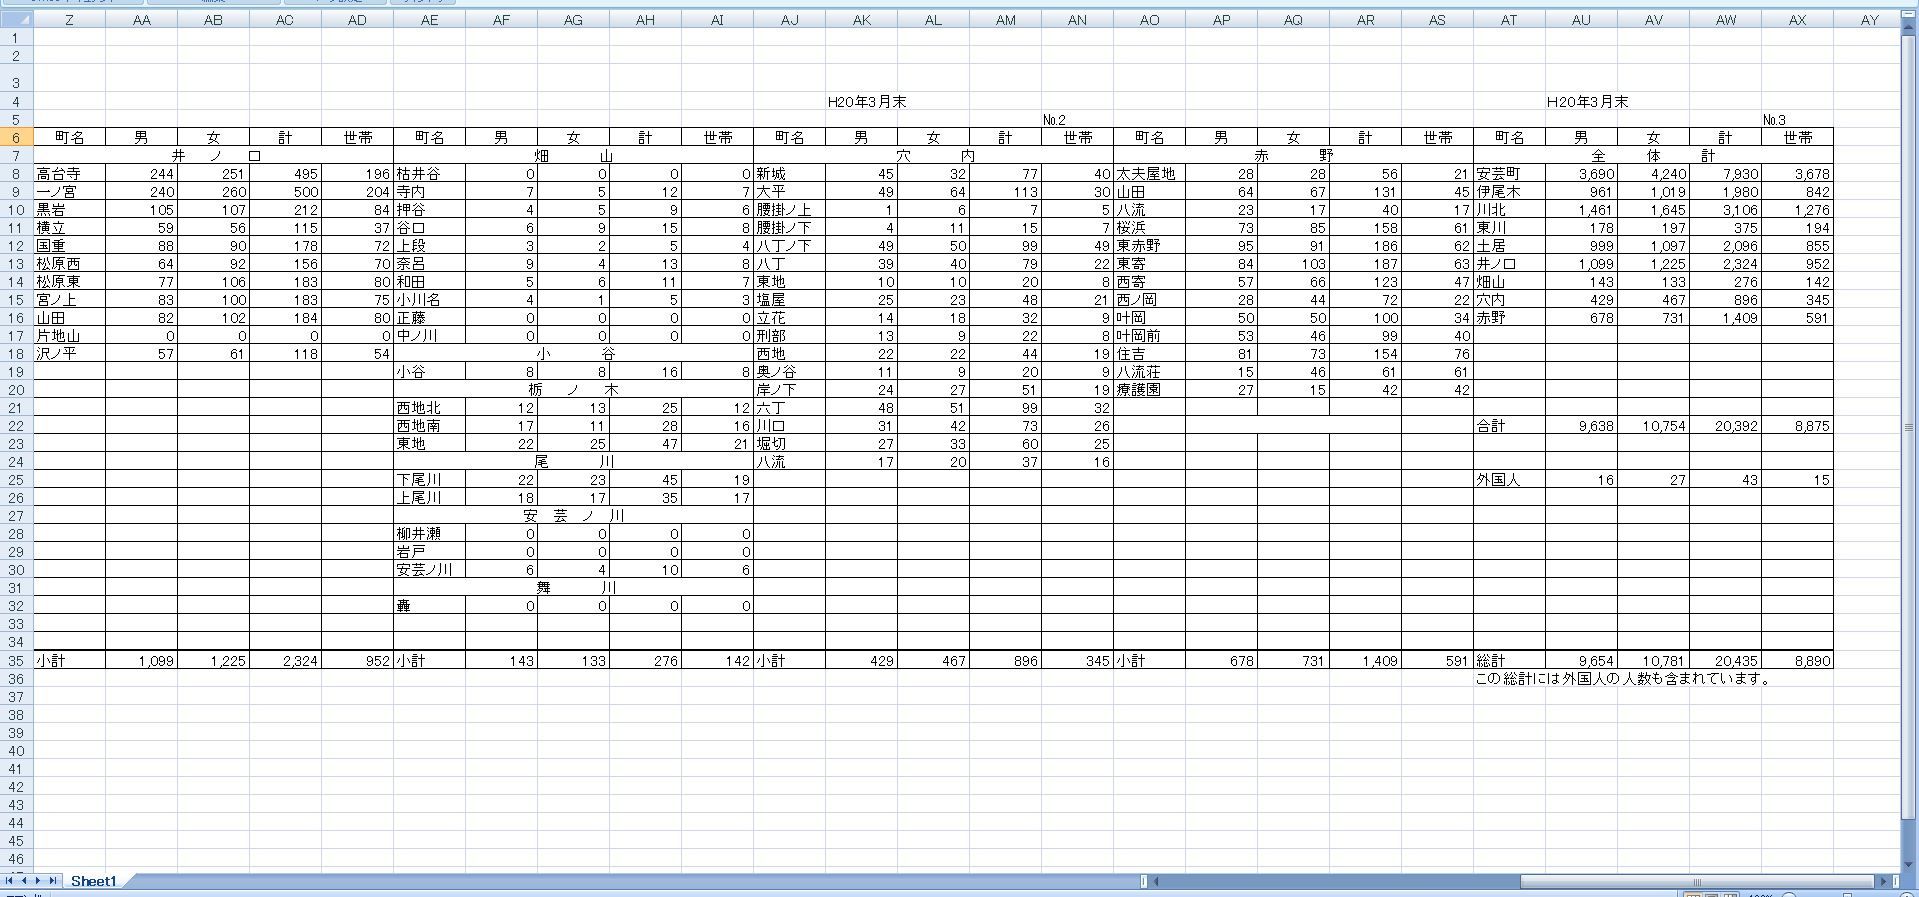Select row 46 header

16,858
